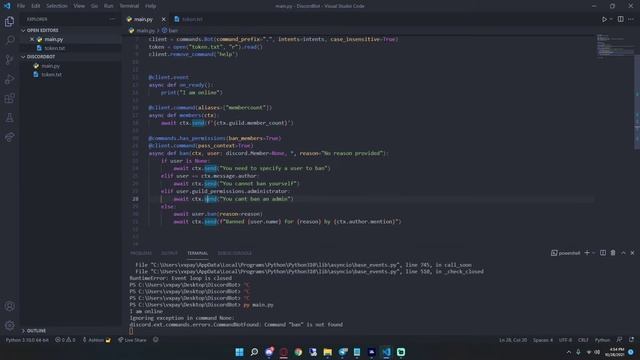Open errors and warnings count in status bar

click(x=65, y=340)
